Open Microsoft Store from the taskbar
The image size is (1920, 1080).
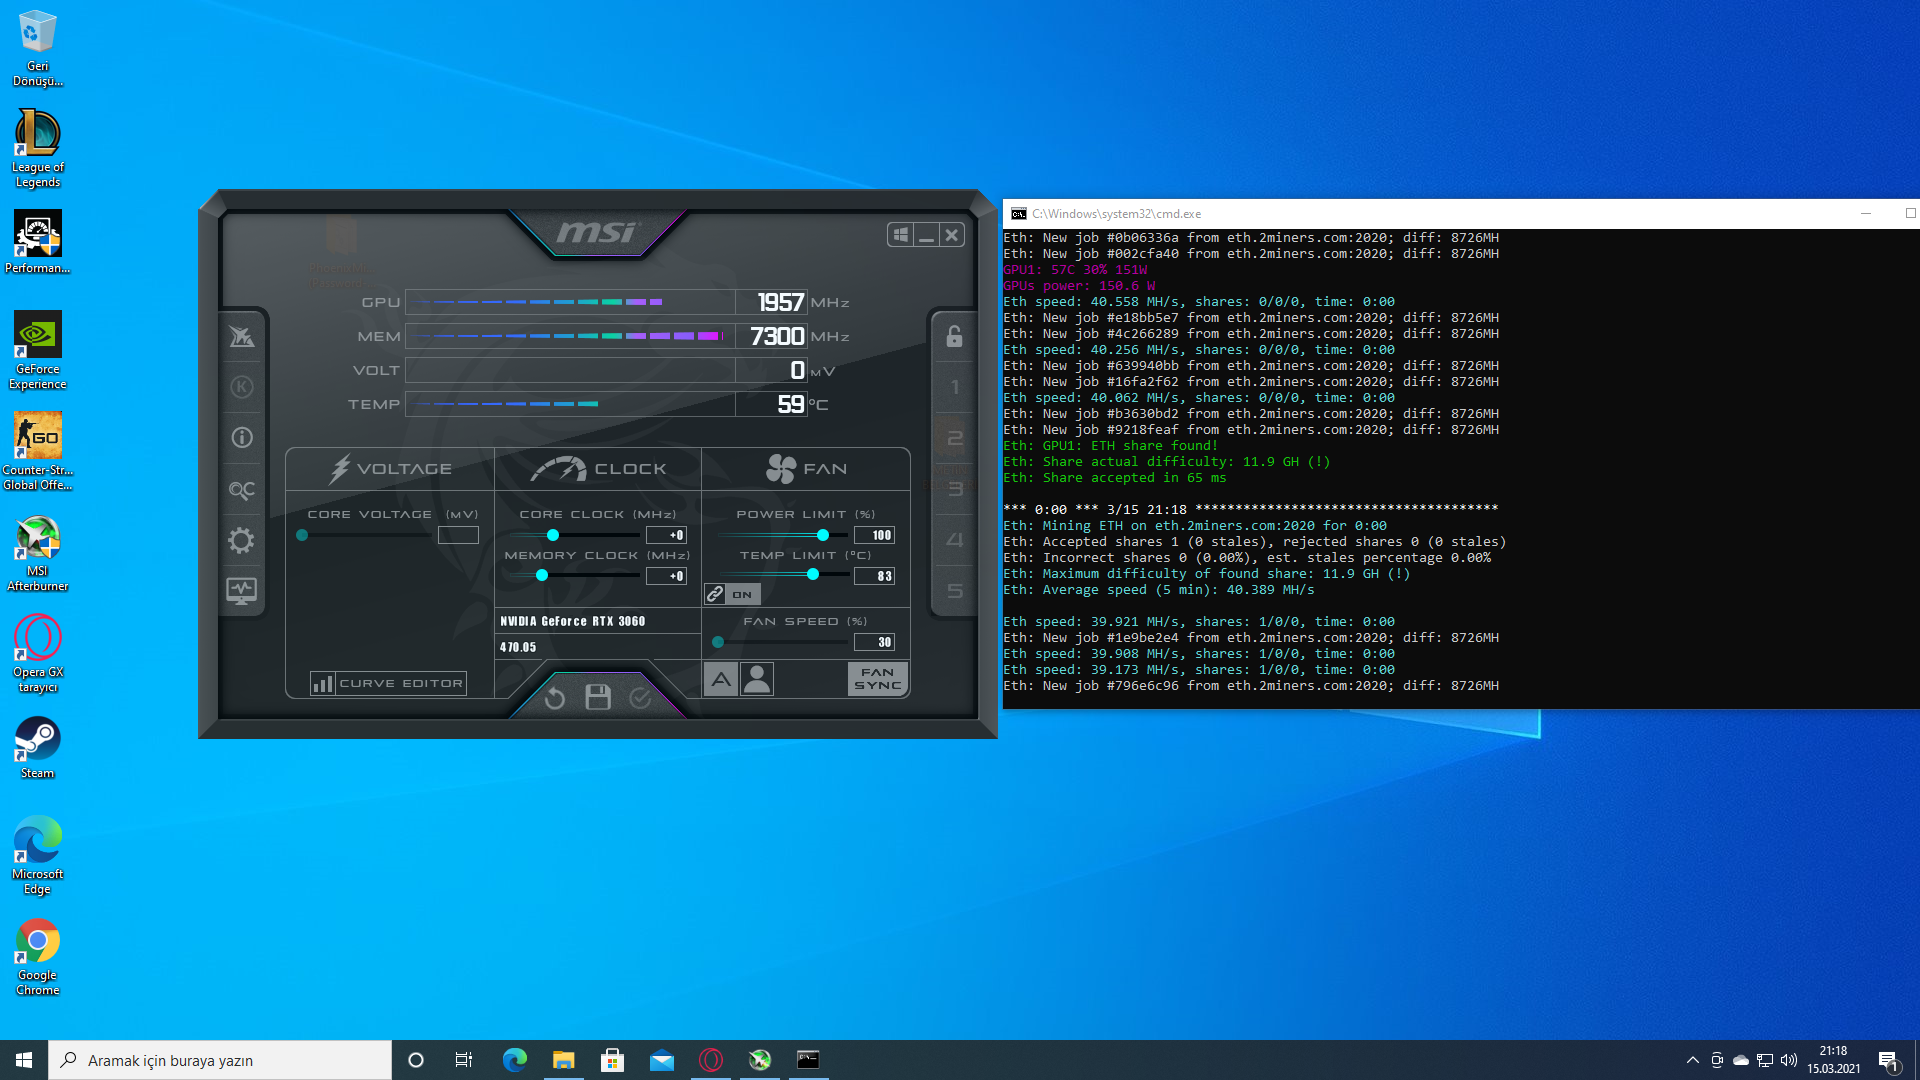pyautogui.click(x=613, y=1060)
